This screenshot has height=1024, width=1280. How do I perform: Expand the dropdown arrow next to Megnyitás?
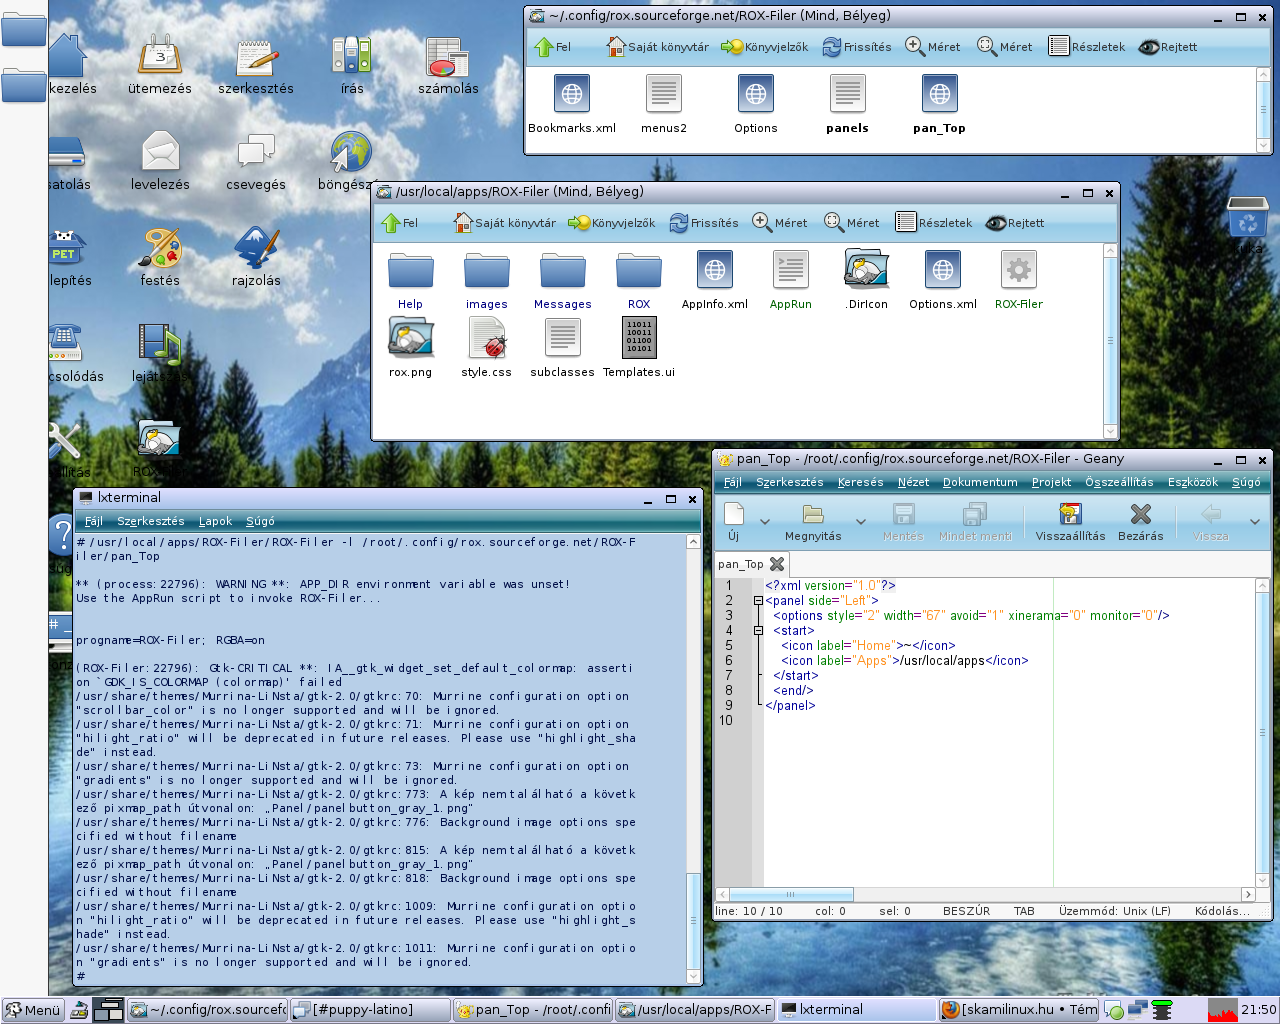[x=861, y=522]
